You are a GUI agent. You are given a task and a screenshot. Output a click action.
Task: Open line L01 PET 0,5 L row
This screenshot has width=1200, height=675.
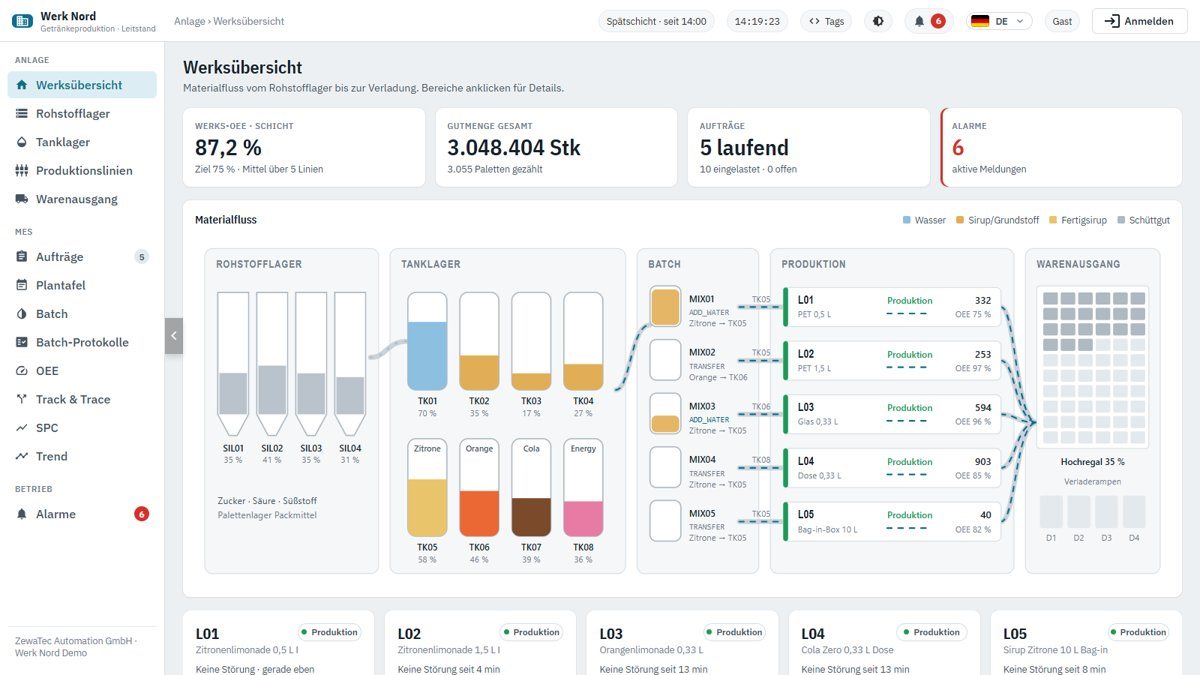click(x=893, y=306)
